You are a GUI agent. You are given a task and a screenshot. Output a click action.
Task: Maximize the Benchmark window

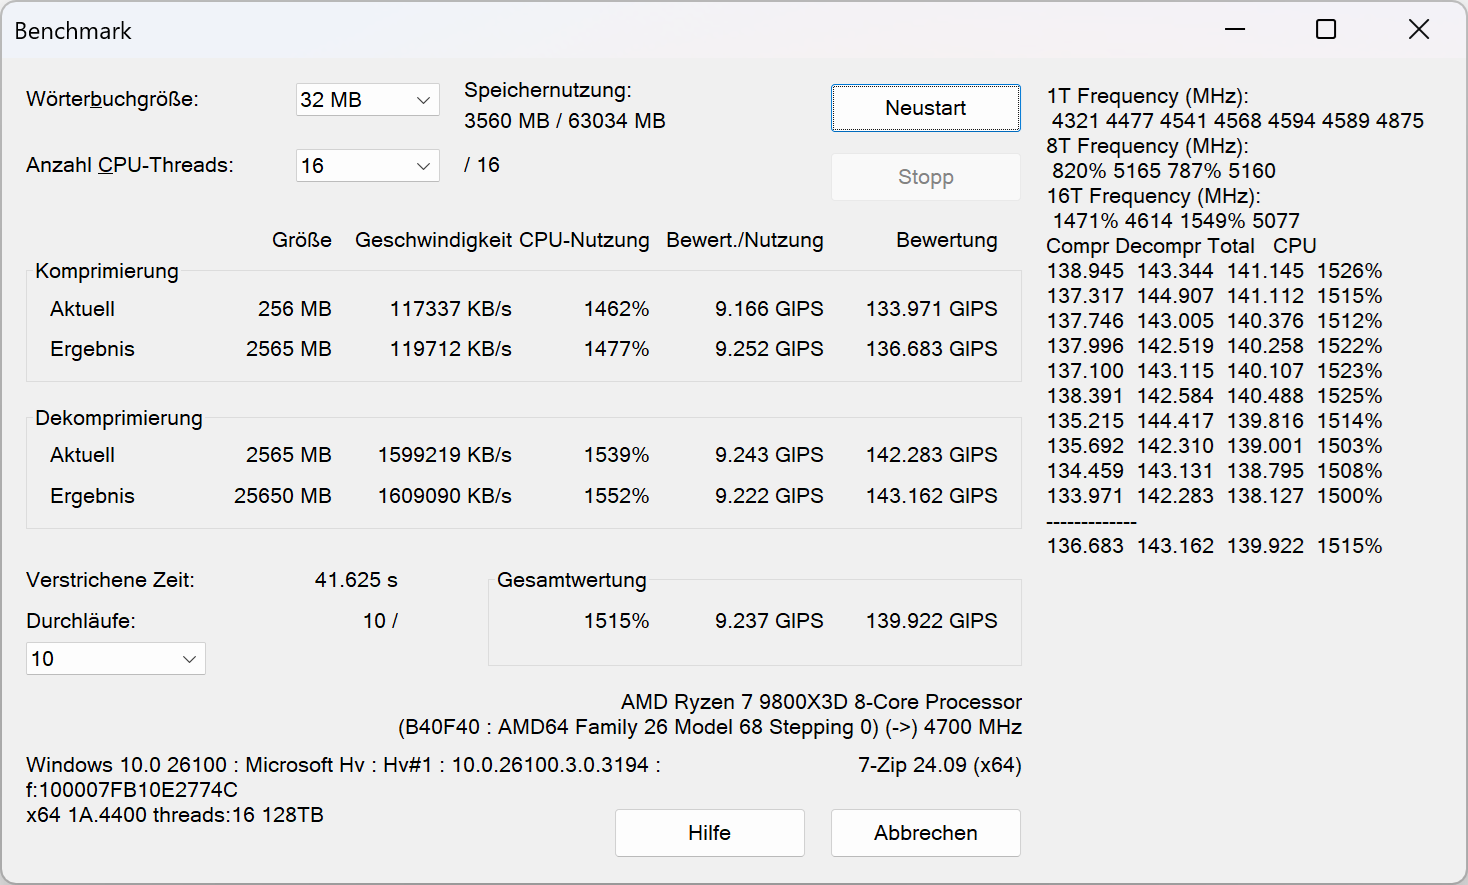pos(1326,30)
